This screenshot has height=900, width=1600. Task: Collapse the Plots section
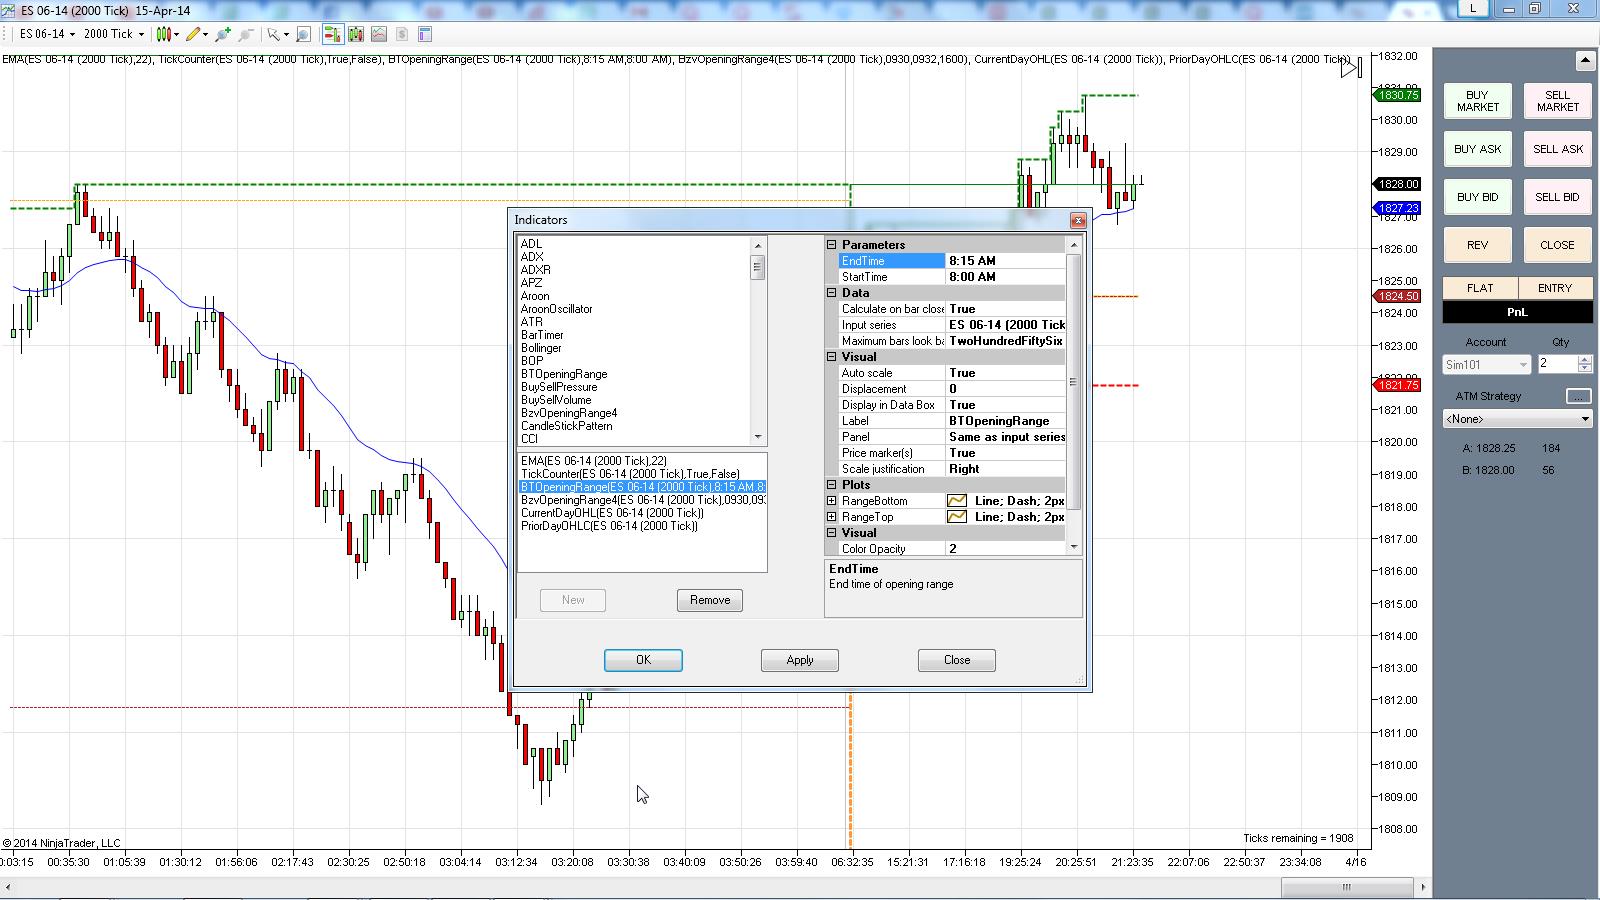pyautogui.click(x=831, y=485)
